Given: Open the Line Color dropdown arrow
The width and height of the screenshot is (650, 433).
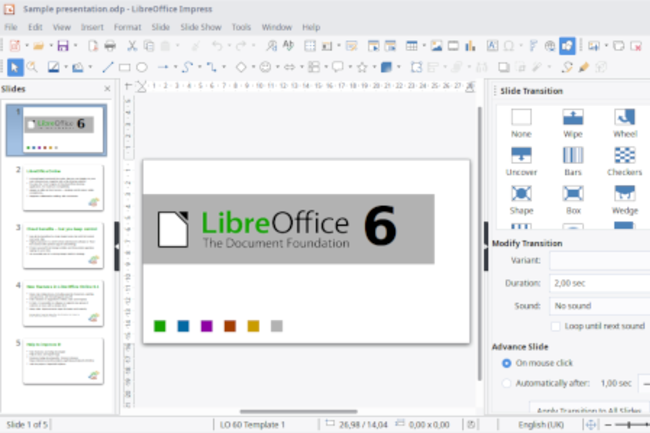Looking at the screenshot, I should click(65, 67).
